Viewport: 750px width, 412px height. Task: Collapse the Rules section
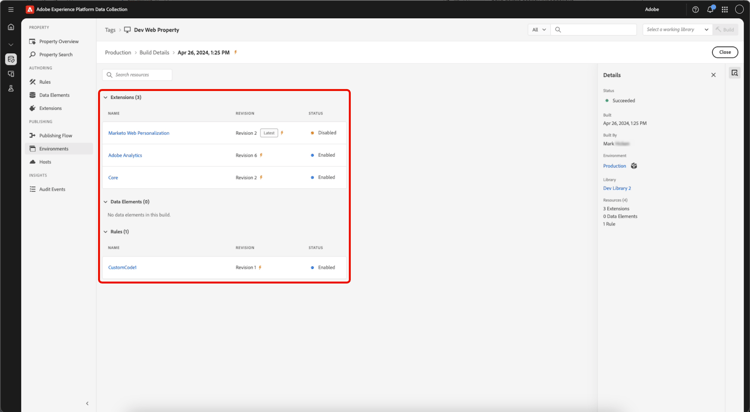tap(106, 232)
